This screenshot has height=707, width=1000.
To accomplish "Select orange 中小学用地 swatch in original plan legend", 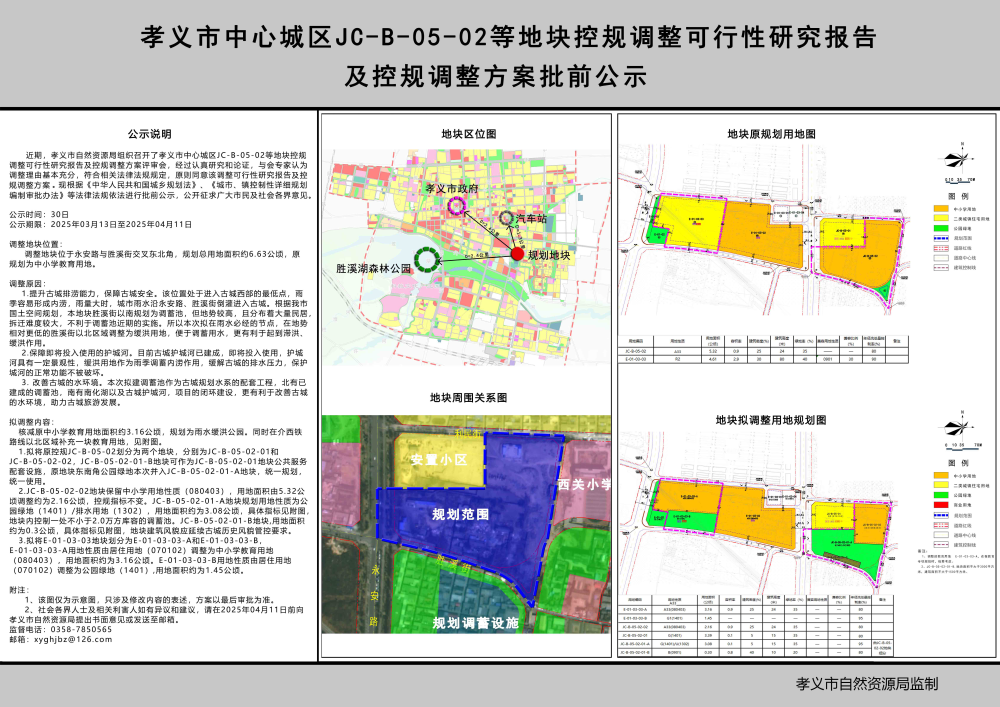I will click(941, 208).
